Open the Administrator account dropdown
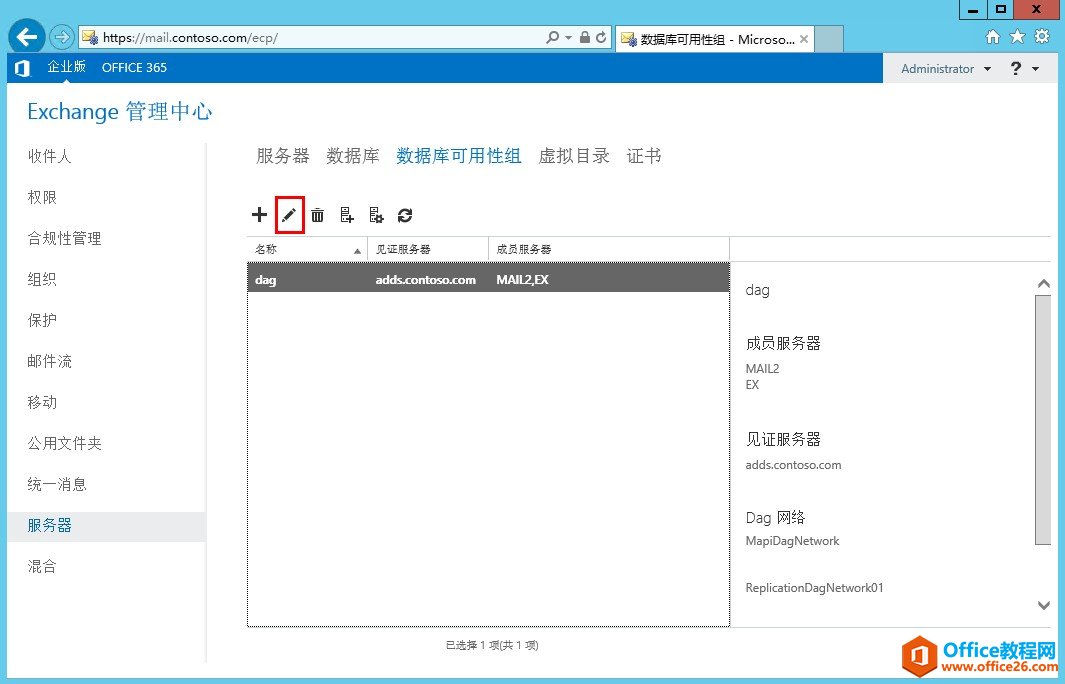The image size is (1065, 684). tap(940, 68)
